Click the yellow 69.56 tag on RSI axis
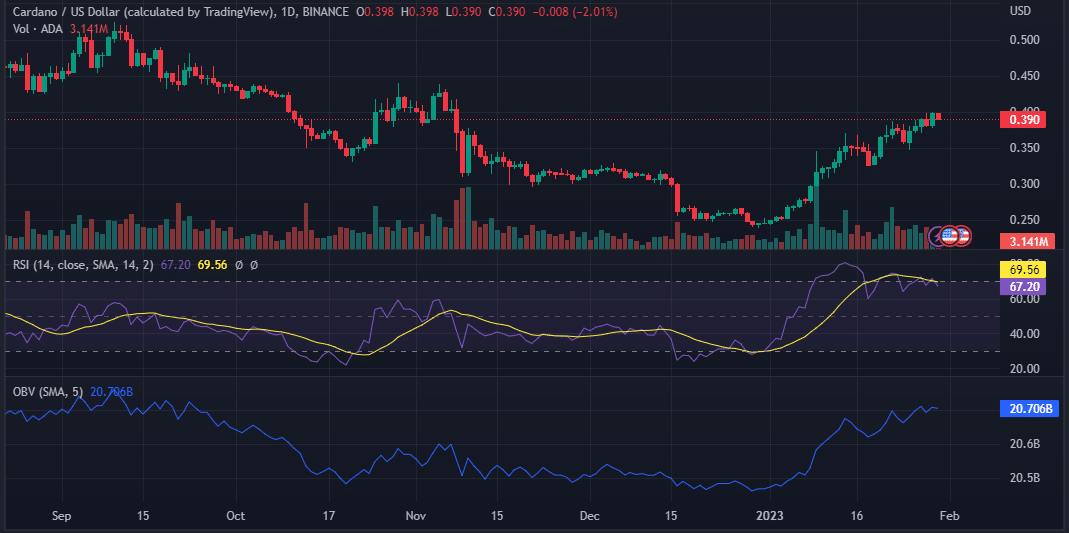This screenshot has height=533, width=1069. (1022, 269)
